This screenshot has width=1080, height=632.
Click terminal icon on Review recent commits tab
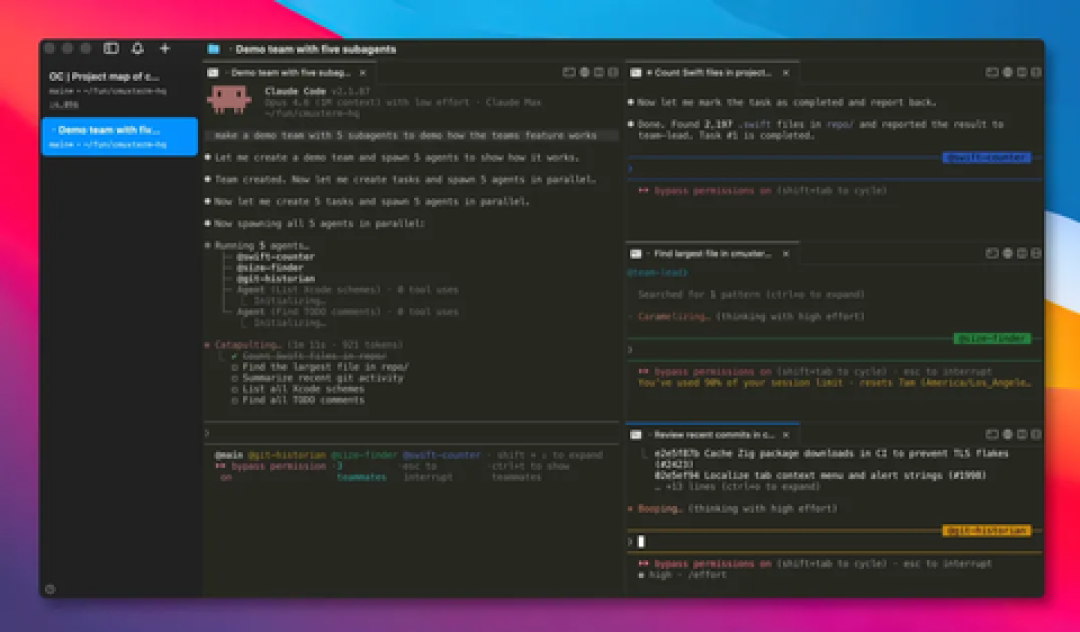(x=636, y=434)
